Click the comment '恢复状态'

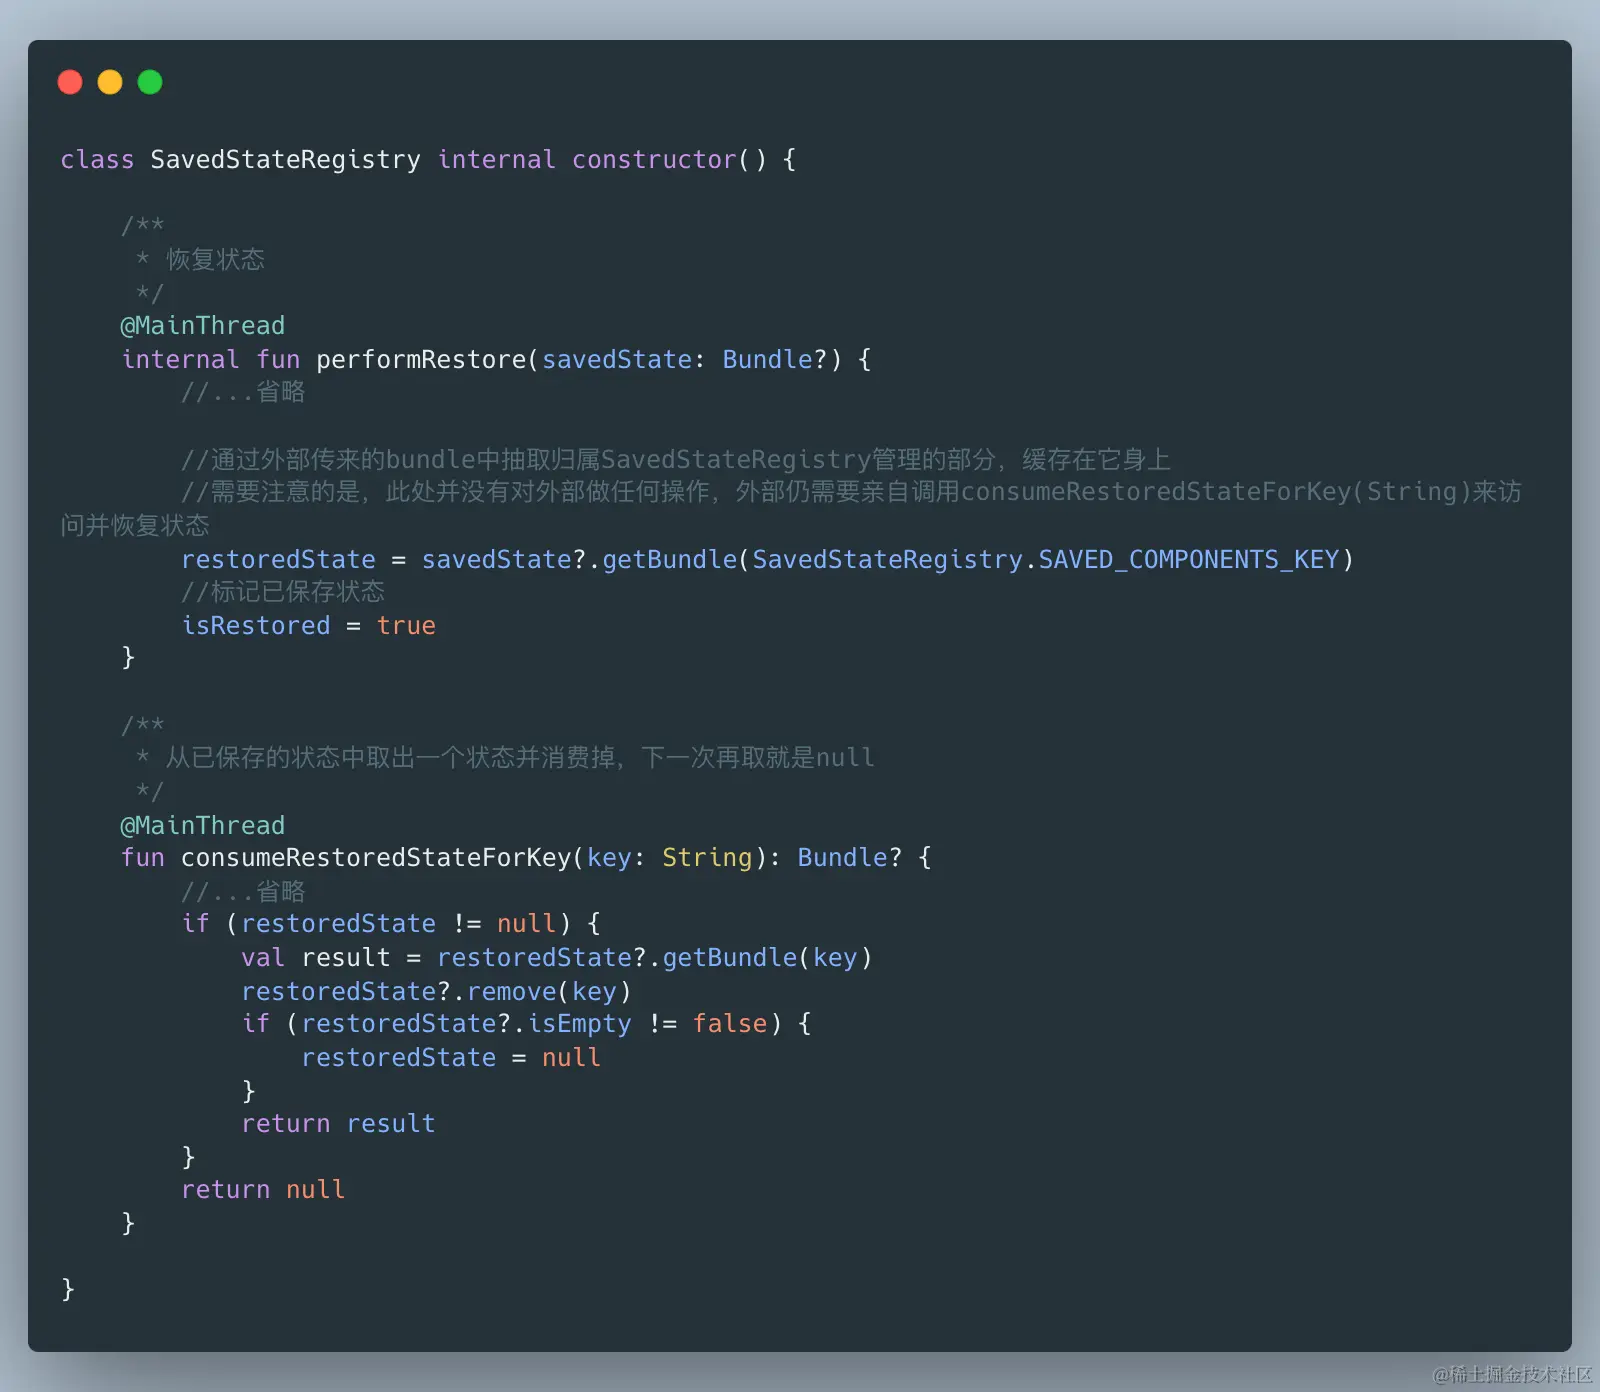[215, 260]
